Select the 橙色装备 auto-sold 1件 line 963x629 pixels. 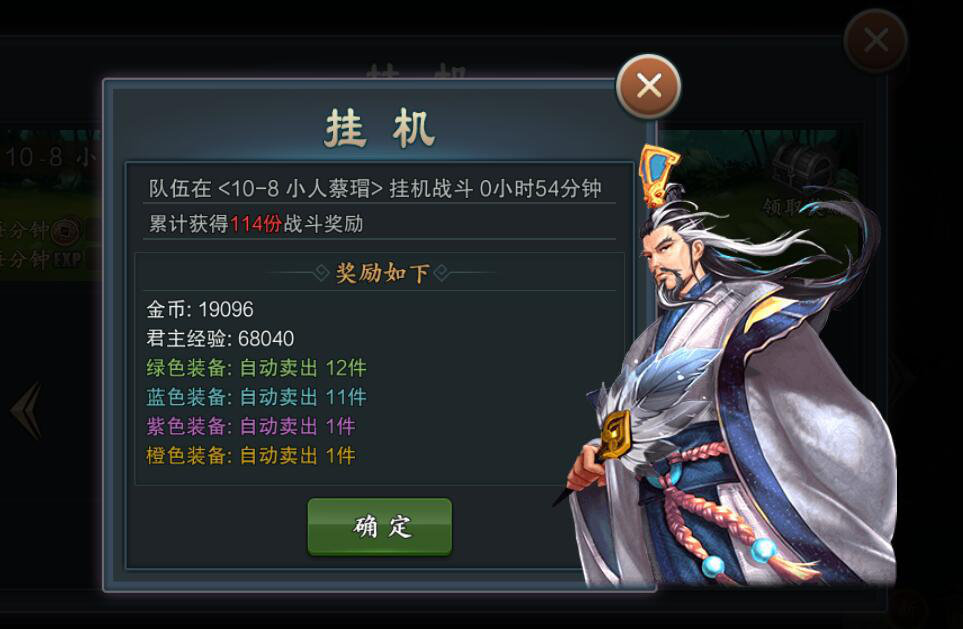coord(251,456)
